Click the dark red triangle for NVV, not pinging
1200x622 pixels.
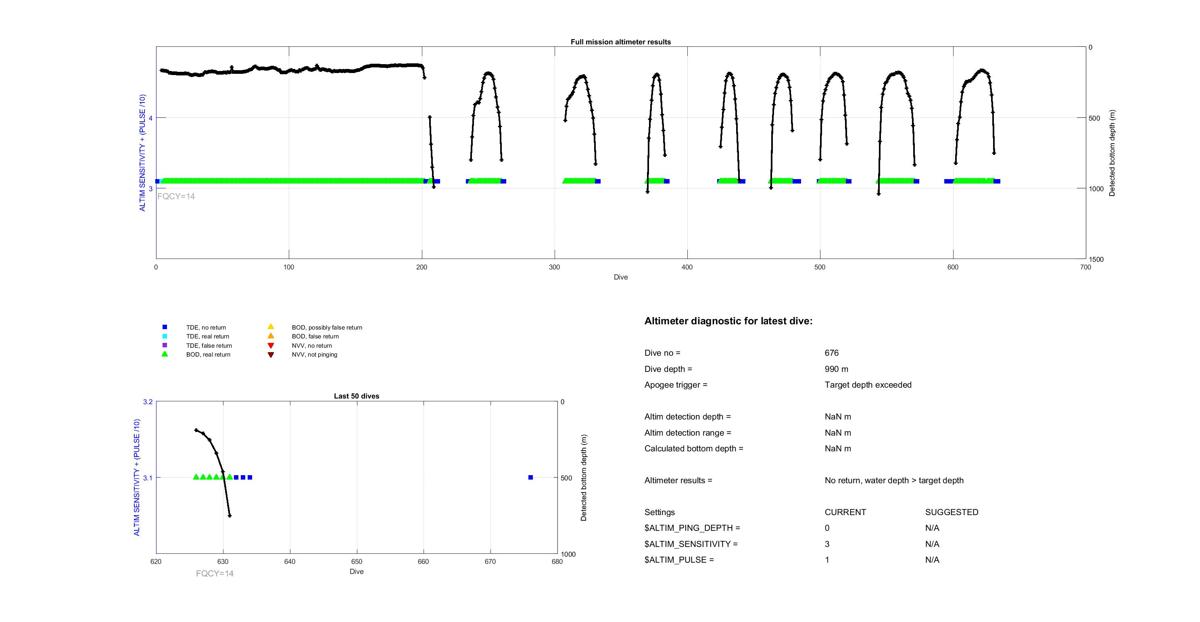(270, 354)
